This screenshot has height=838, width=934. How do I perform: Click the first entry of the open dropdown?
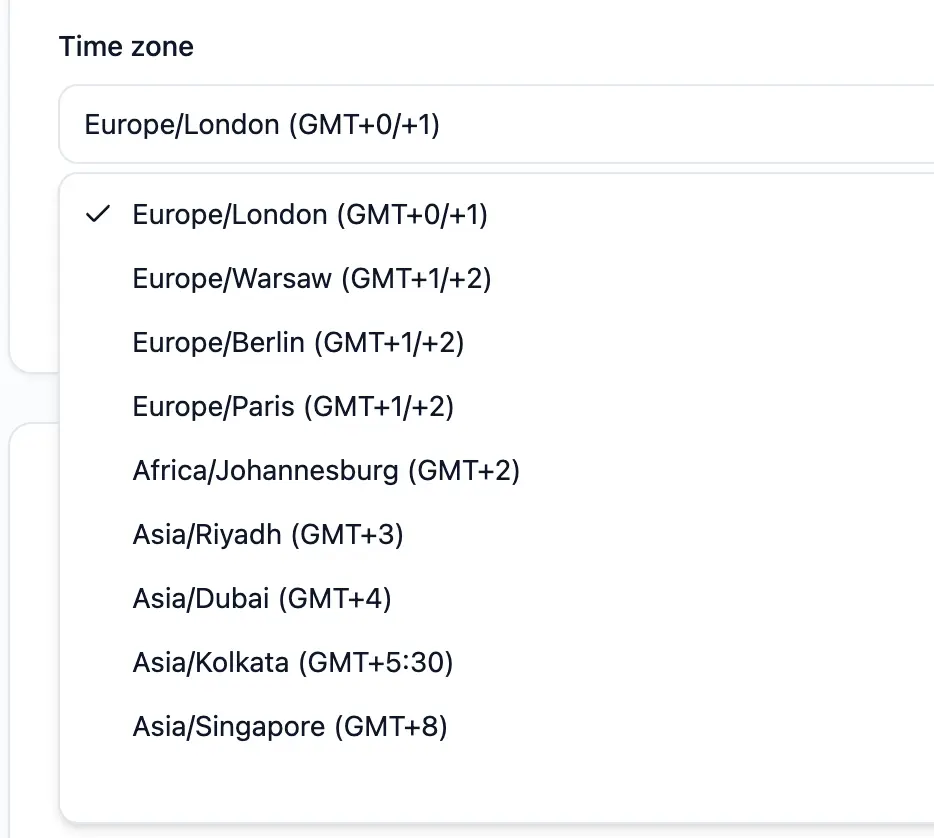pyautogui.click(x=310, y=215)
